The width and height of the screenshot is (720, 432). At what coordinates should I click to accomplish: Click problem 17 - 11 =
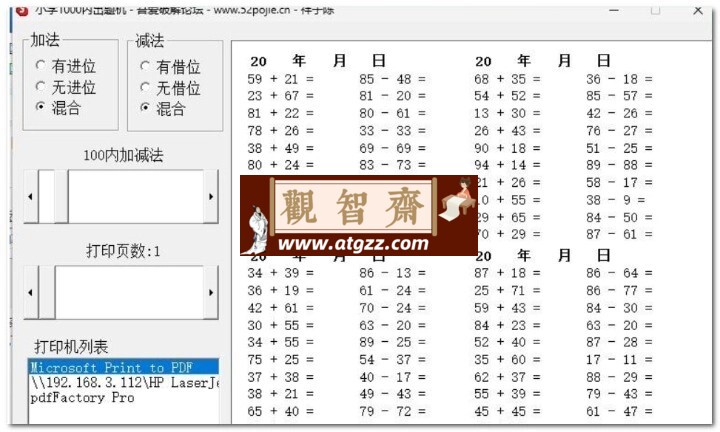click(x=619, y=360)
